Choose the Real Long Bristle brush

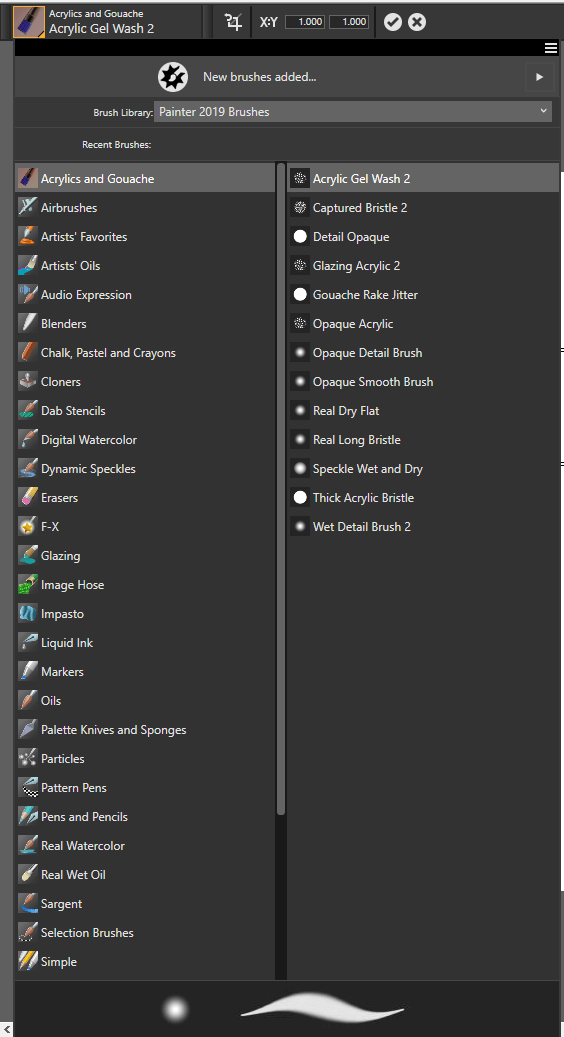tap(423, 440)
